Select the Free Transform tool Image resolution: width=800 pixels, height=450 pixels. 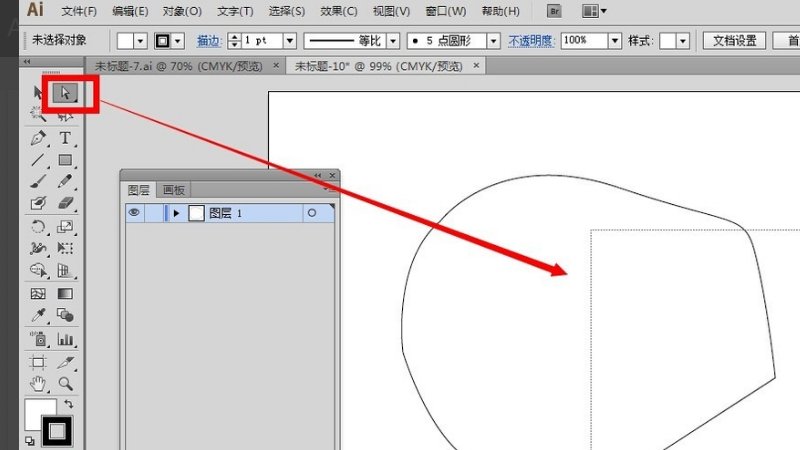click(65, 248)
